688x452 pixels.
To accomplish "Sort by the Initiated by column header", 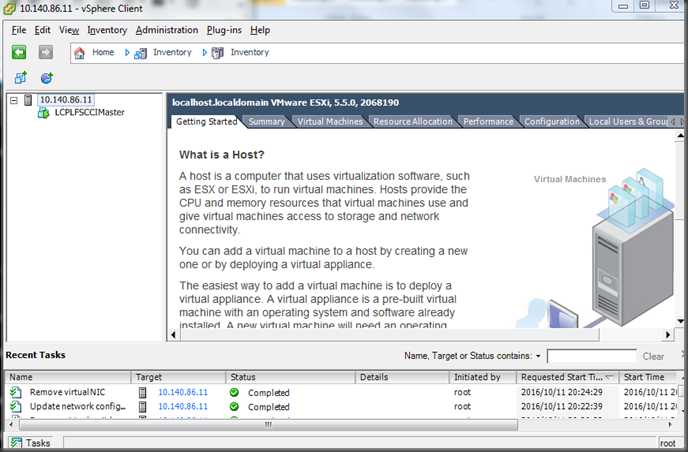I will point(483,377).
